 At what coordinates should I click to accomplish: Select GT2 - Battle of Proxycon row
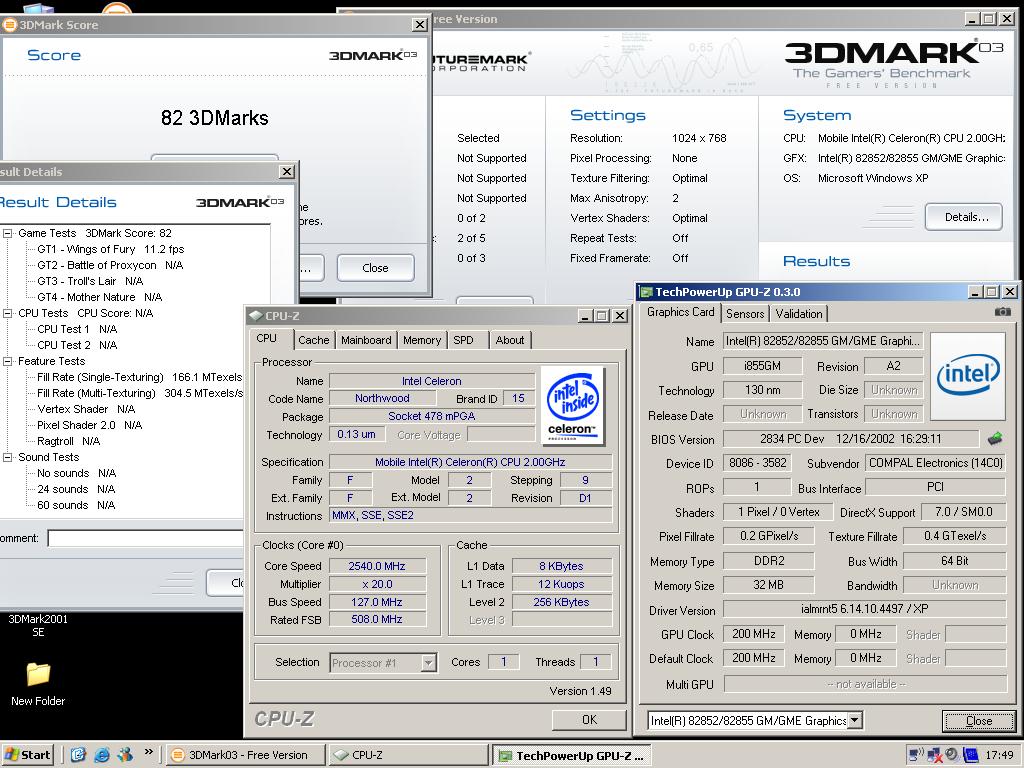110,265
